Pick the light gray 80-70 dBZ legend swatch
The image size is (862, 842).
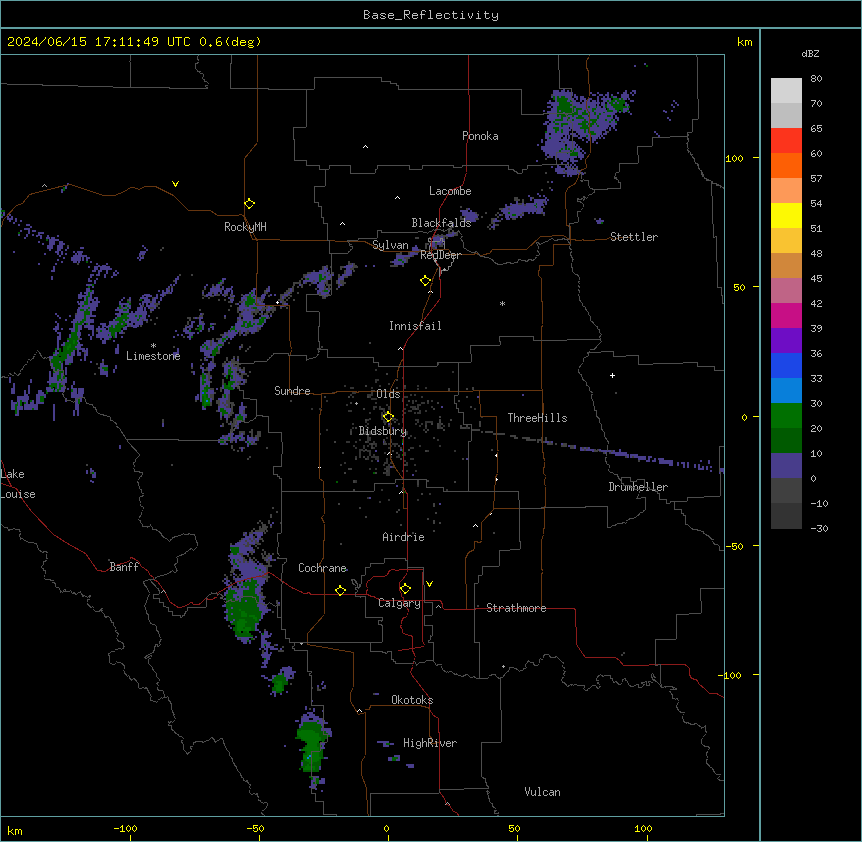786,91
